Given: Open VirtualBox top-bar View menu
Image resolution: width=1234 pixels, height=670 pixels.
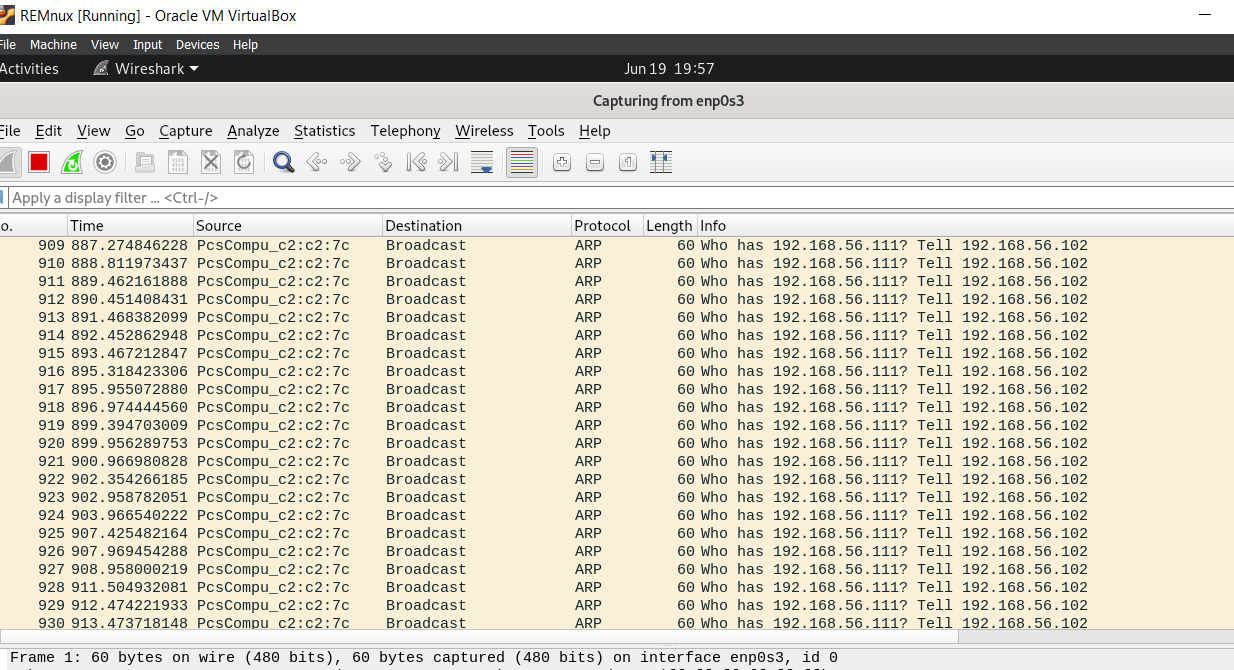Looking at the screenshot, I should point(105,45).
